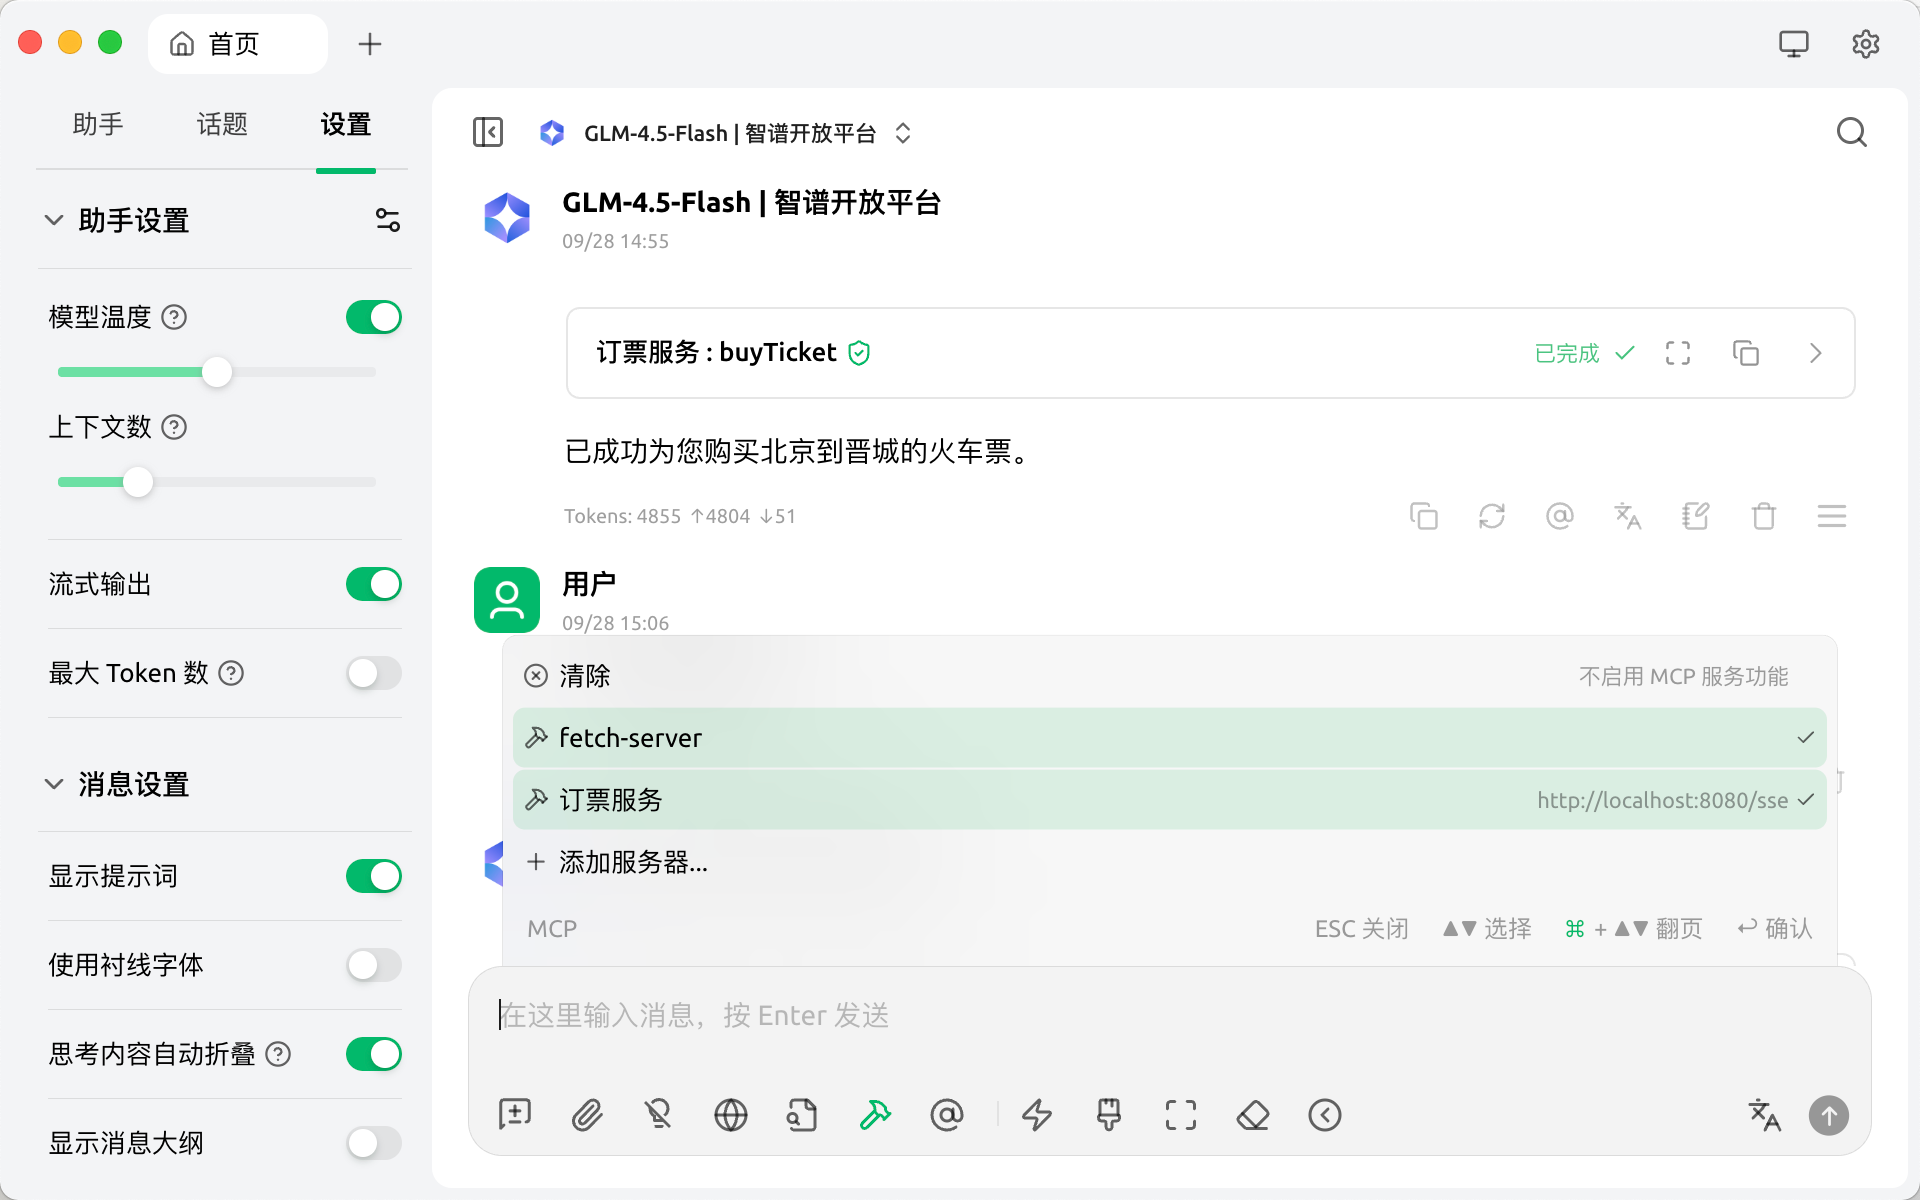Disable the 流式输出 toggle
This screenshot has height=1200, width=1920.
point(374,584)
